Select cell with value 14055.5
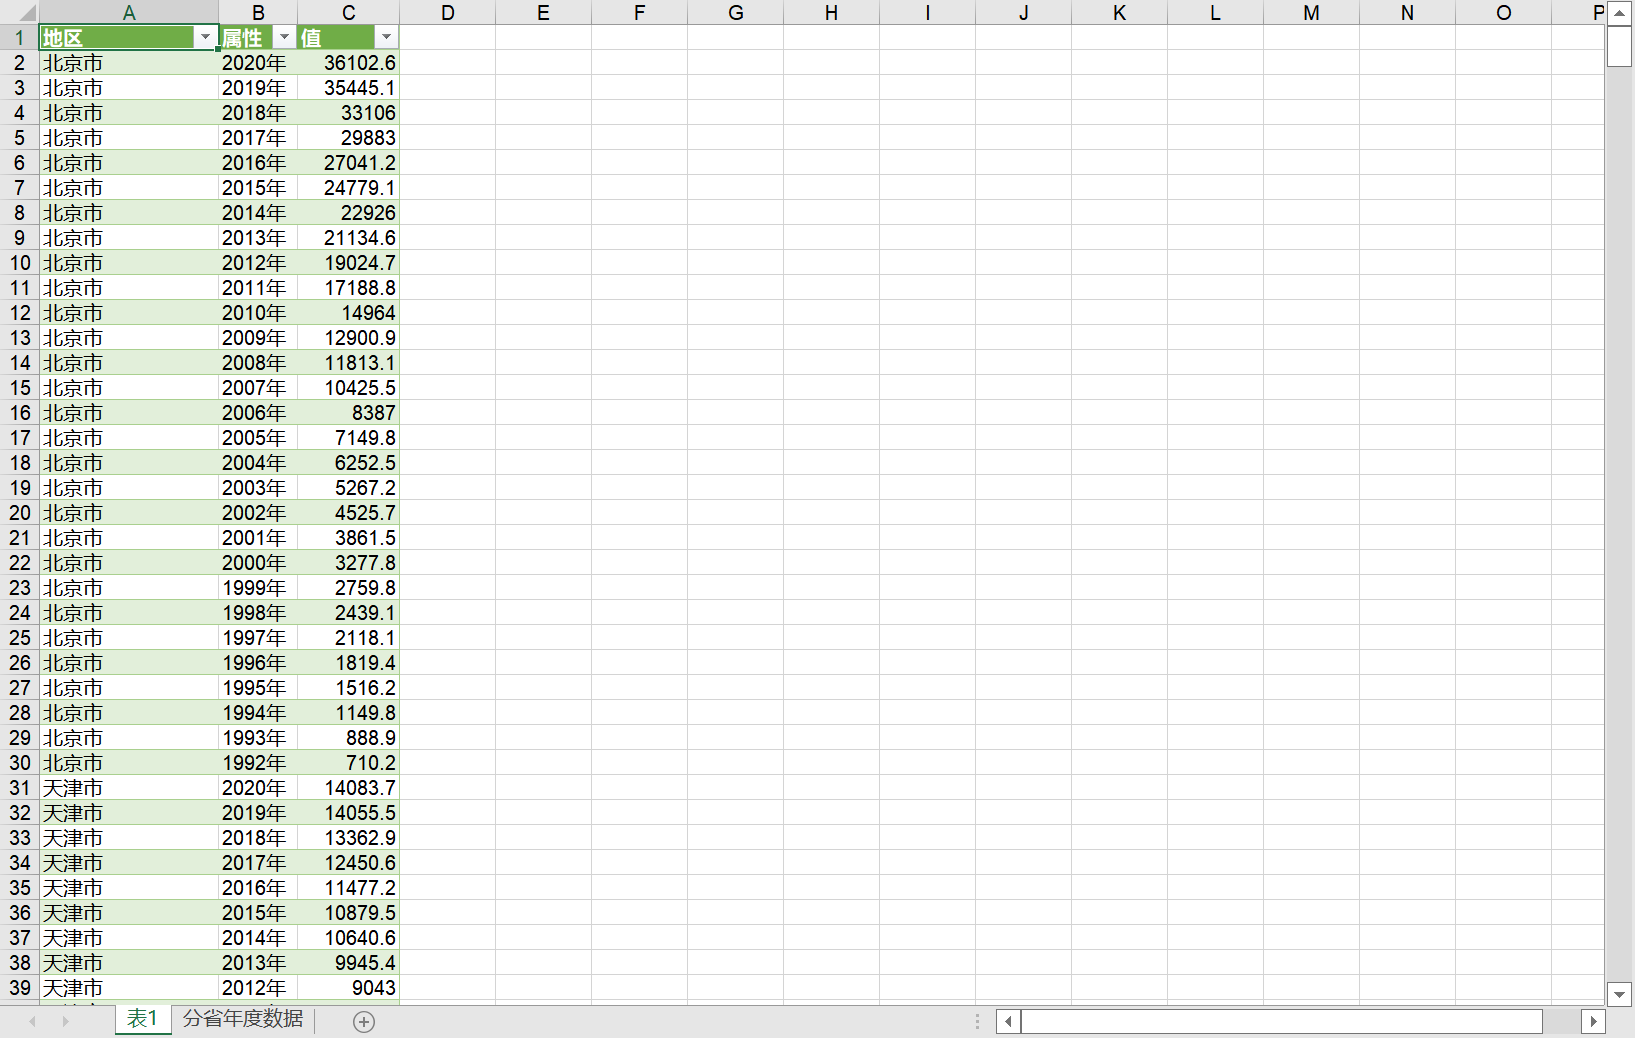The image size is (1635, 1038). 348,813
